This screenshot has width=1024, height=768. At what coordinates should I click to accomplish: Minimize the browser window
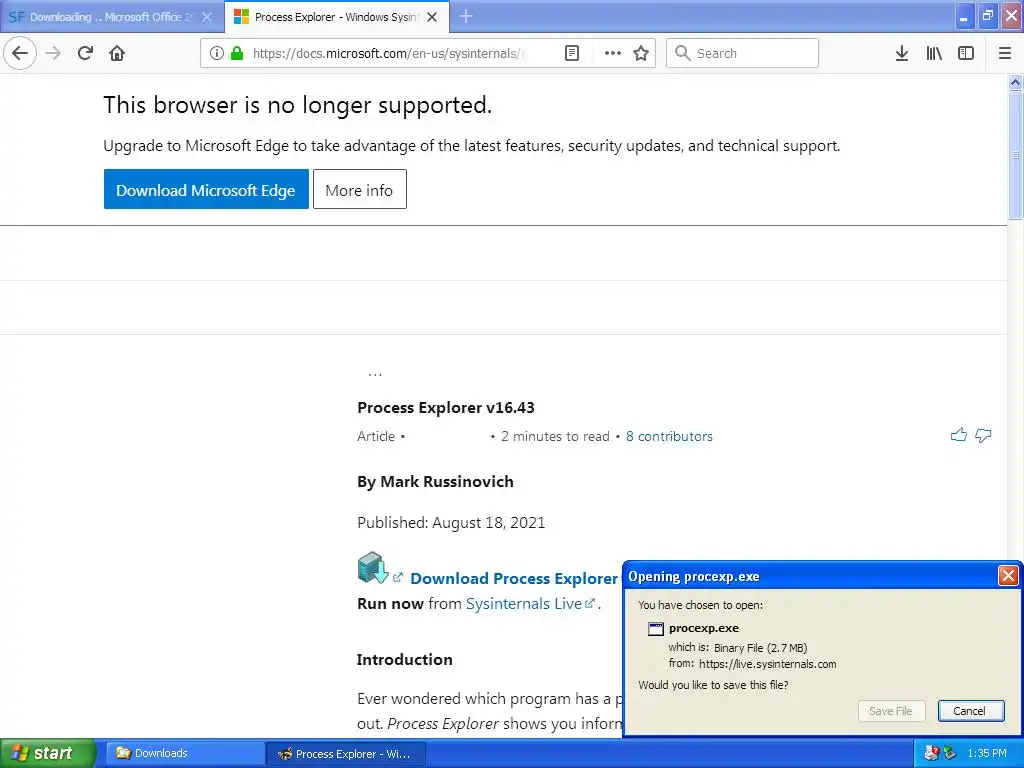point(963,16)
